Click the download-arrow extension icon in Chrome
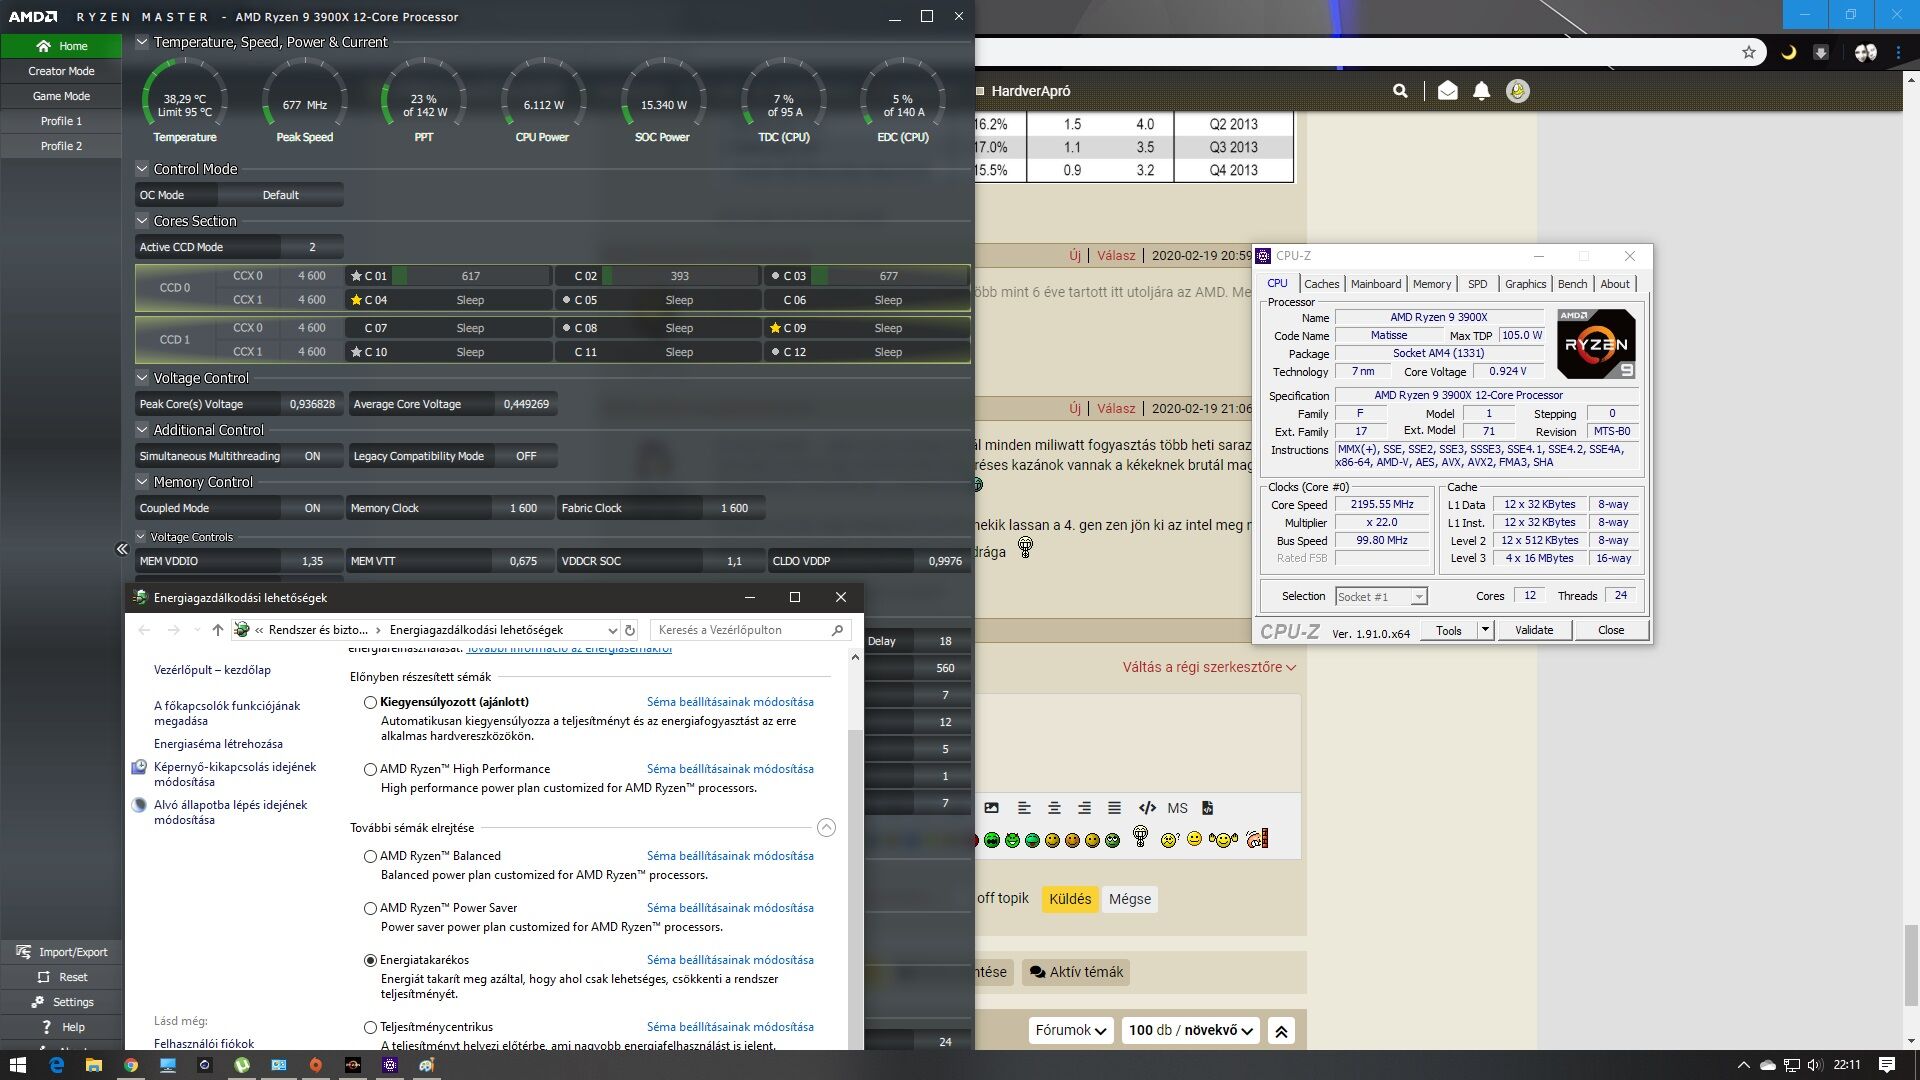Screen dimensions: 1920x1080 click(x=1821, y=53)
